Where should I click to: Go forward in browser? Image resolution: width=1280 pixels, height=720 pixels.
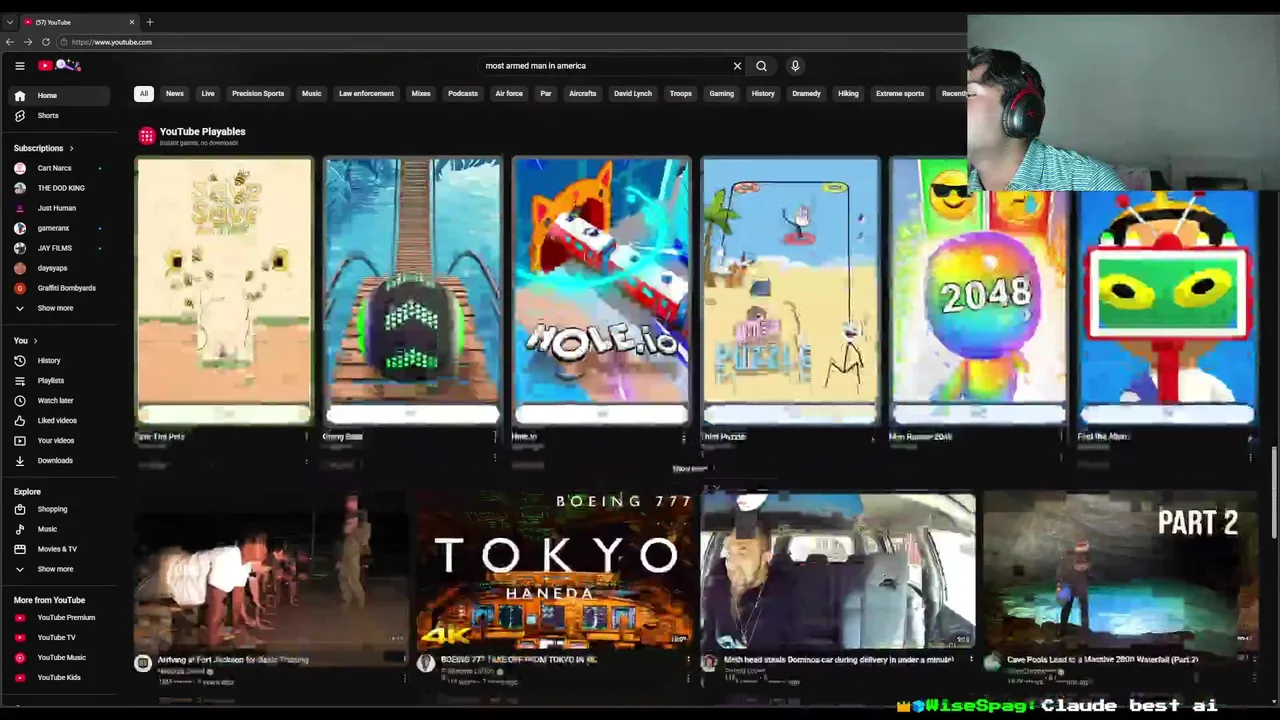pyautogui.click(x=28, y=42)
